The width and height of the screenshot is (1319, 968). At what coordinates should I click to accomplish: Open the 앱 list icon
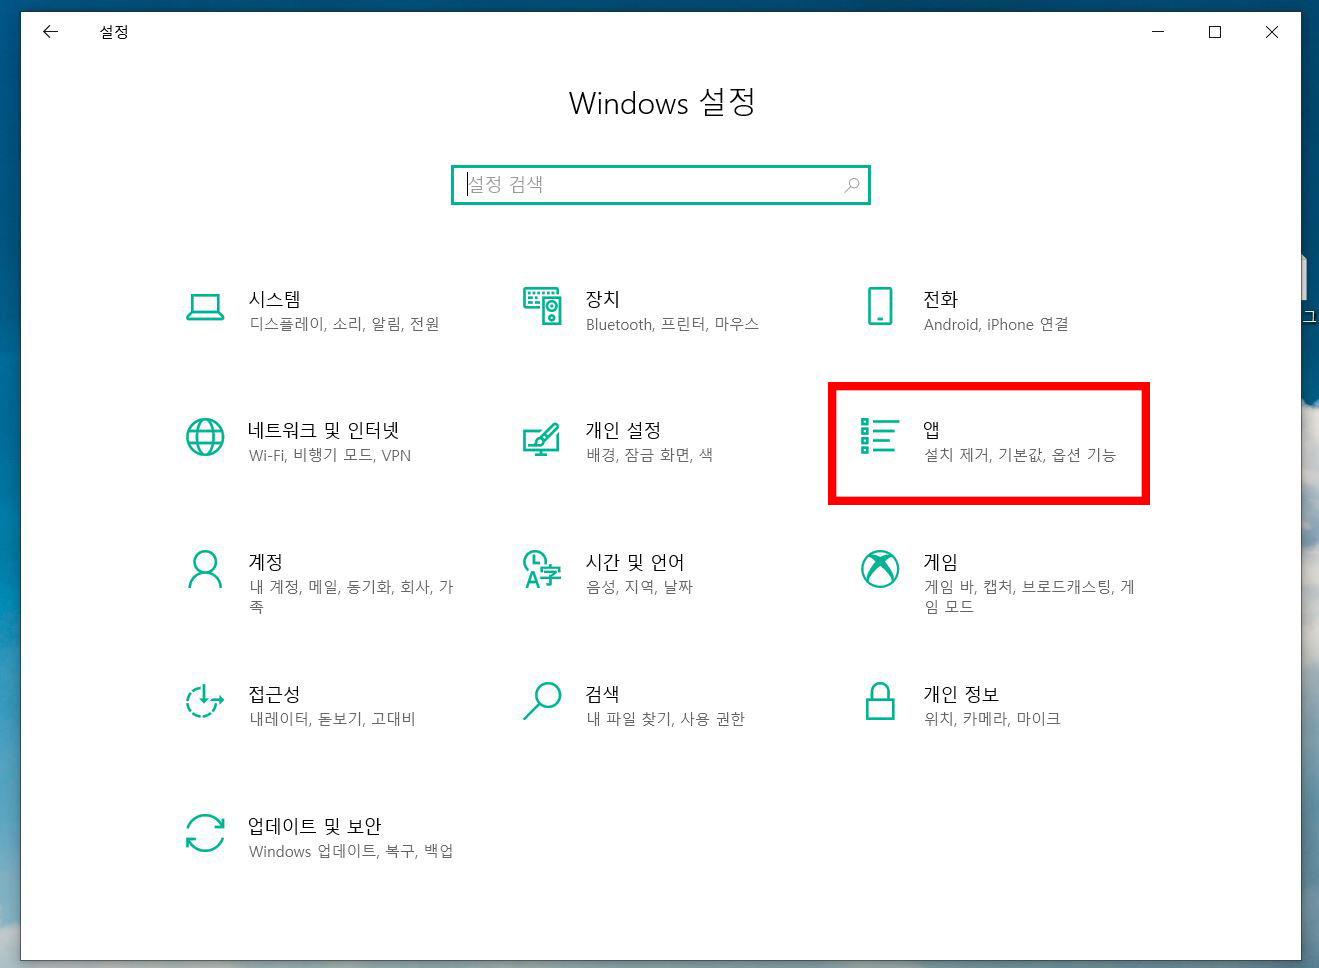(x=879, y=436)
